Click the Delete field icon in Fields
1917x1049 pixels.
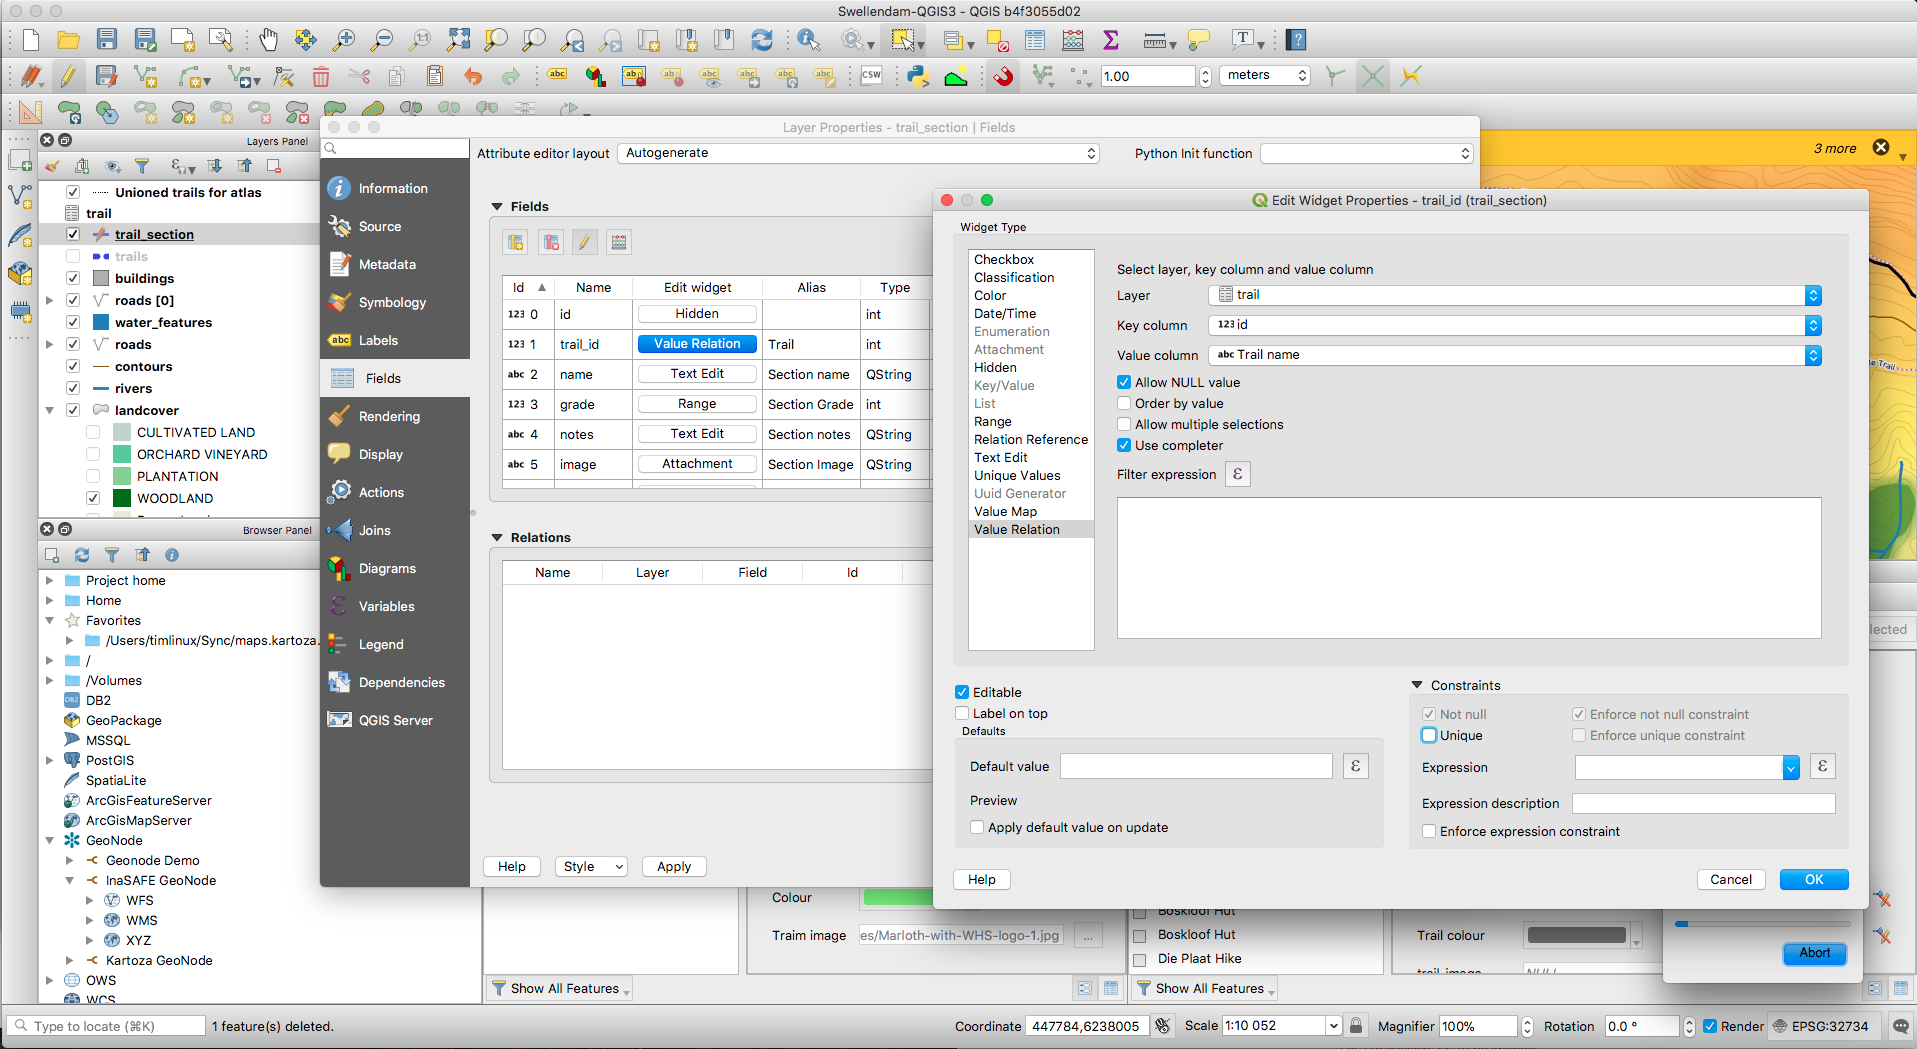point(551,242)
